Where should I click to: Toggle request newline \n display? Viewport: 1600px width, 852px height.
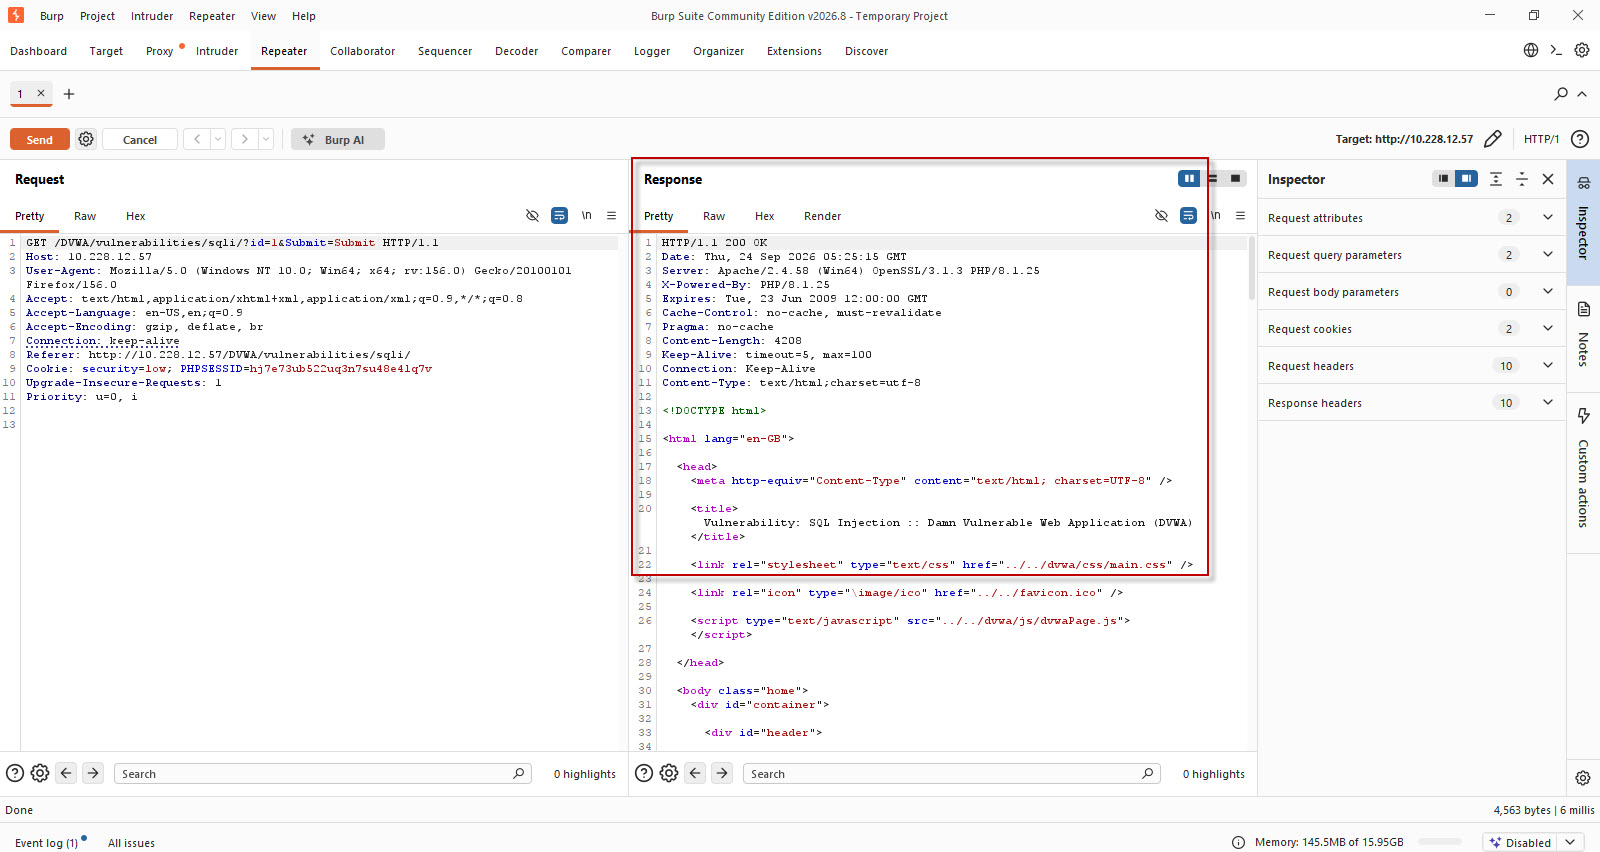[587, 215]
